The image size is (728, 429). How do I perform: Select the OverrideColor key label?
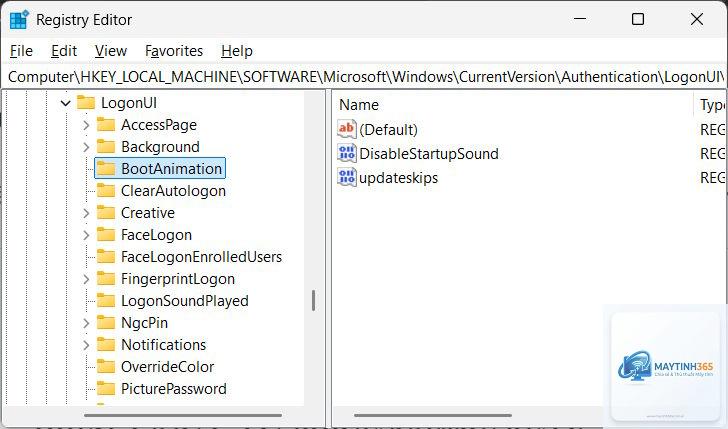pos(167,366)
